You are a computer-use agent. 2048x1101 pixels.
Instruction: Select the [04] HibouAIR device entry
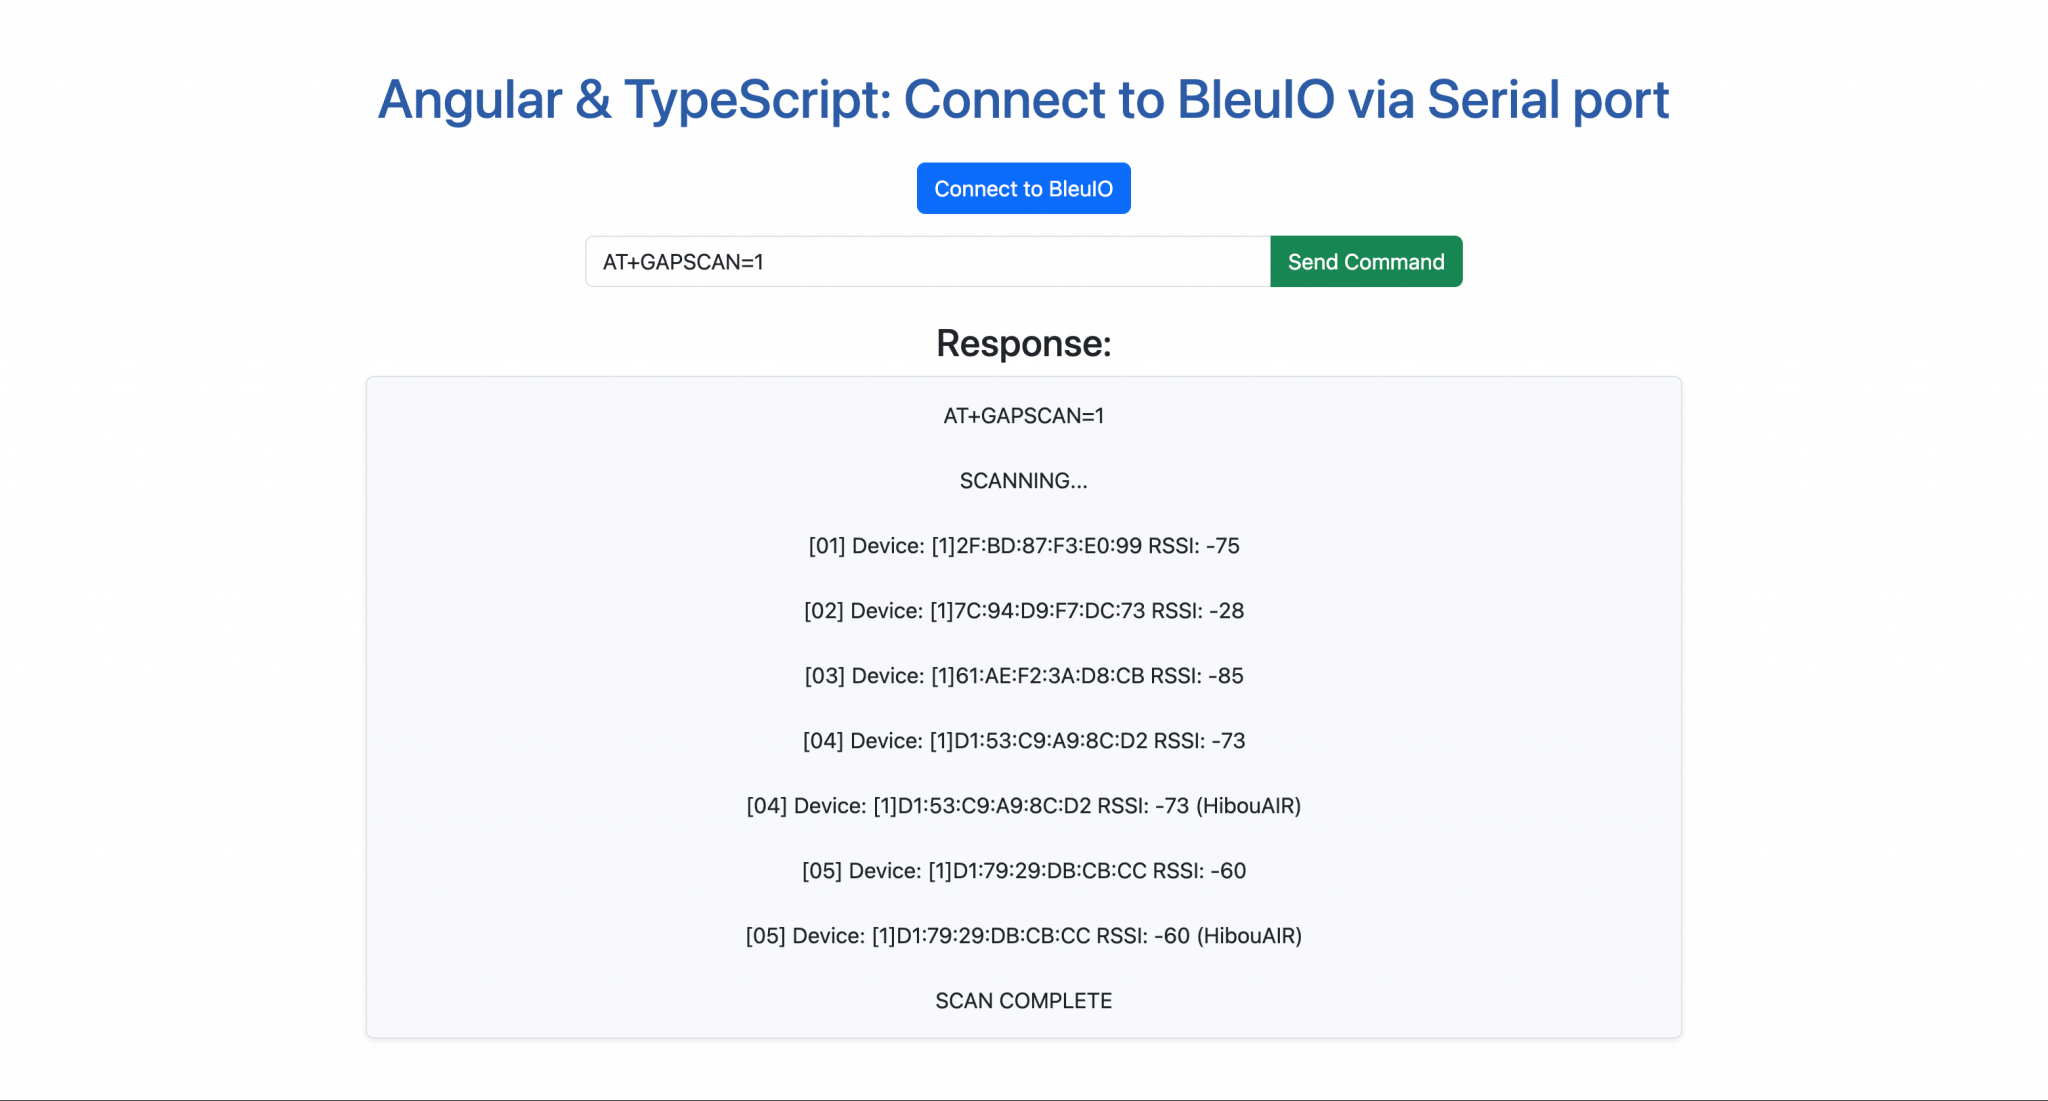pos(1023,806)
